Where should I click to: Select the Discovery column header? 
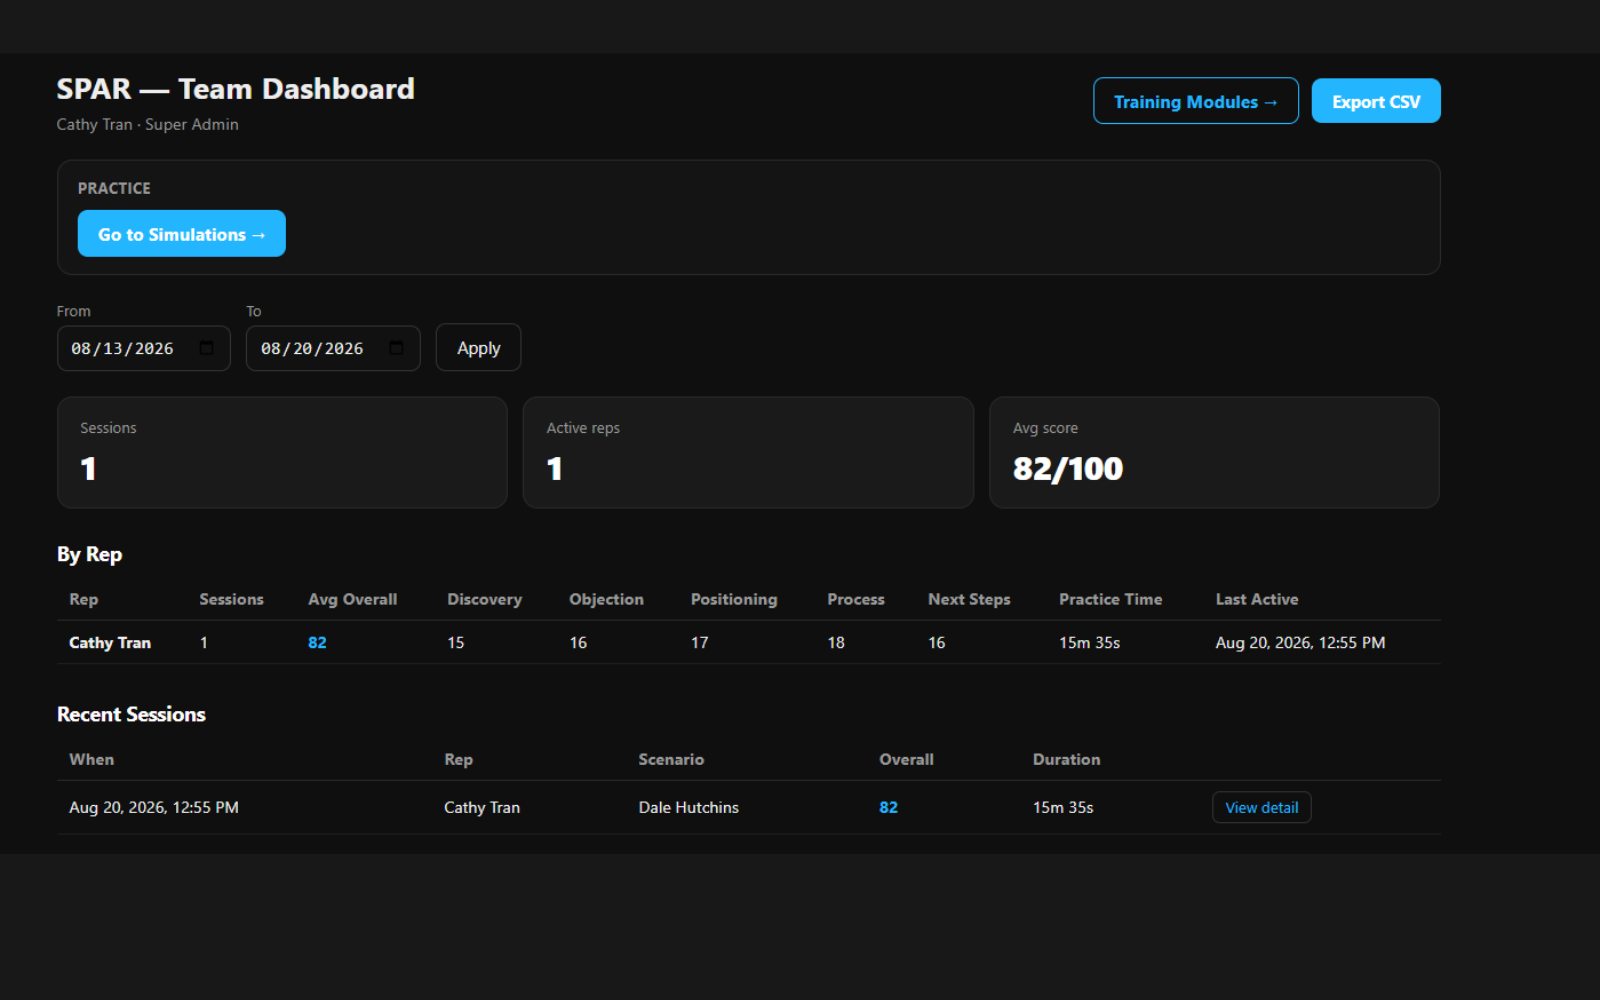point(484,599)
